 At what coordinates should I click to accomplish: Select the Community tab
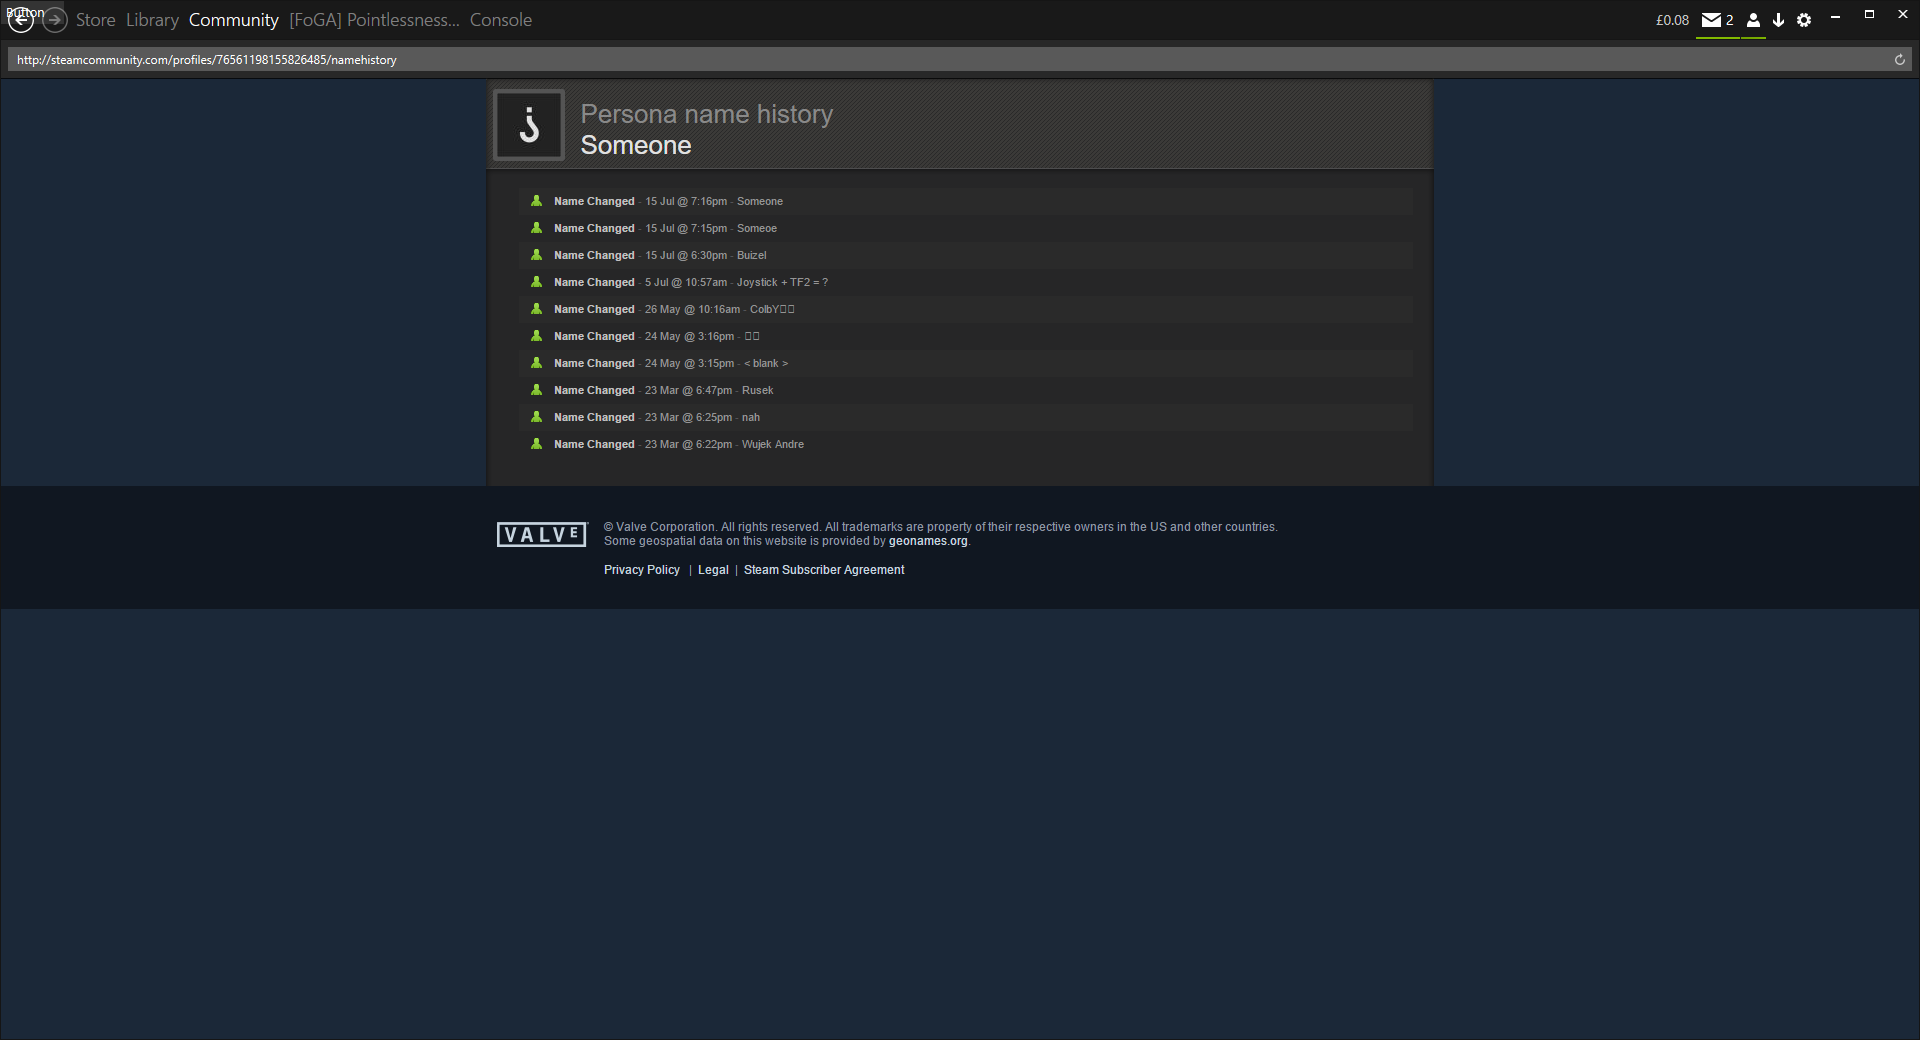[233, 20]
